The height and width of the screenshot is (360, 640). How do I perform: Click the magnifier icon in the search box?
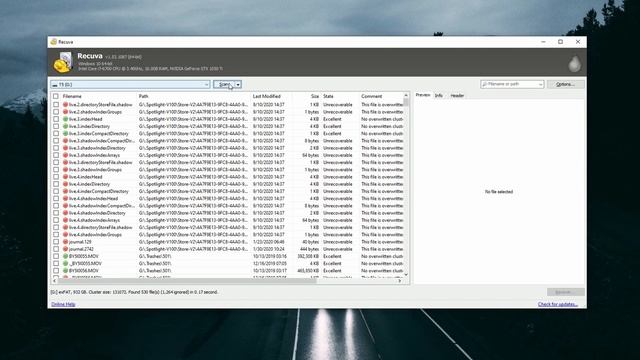point(484,84)
